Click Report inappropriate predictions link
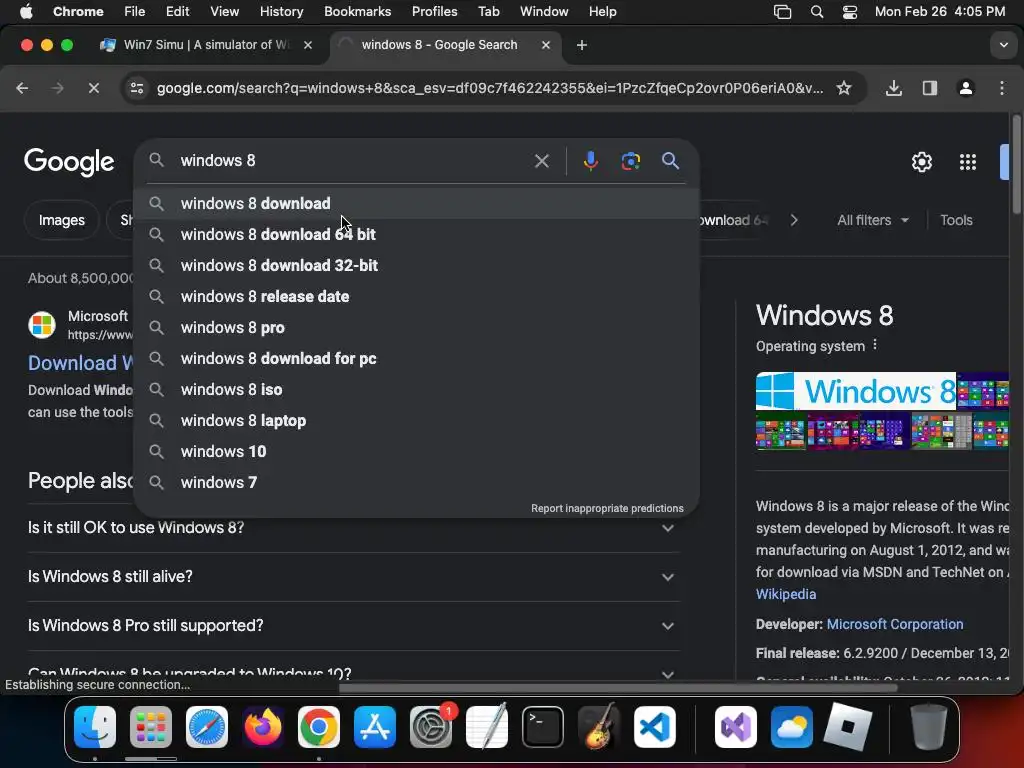This screenshot has height=768, width=1024. [x=607, y=508]
